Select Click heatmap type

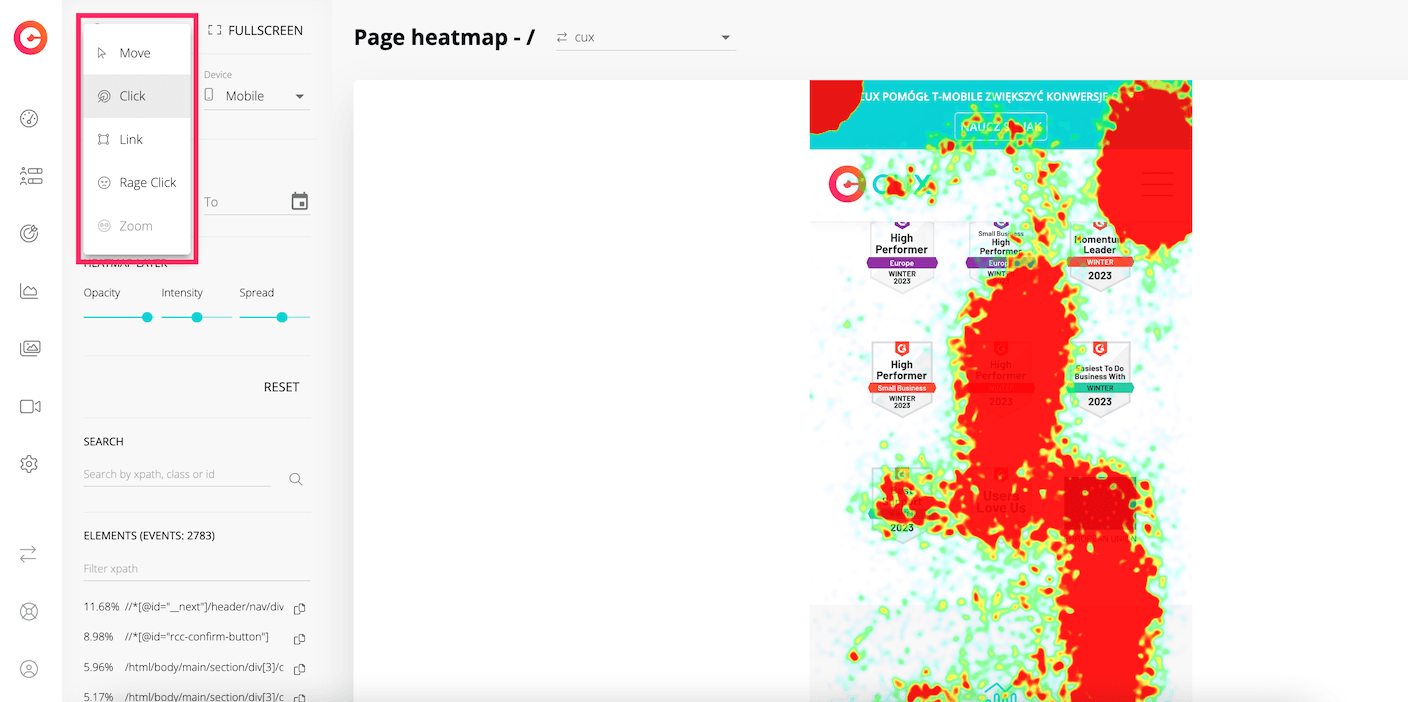[x=137, y=96]
